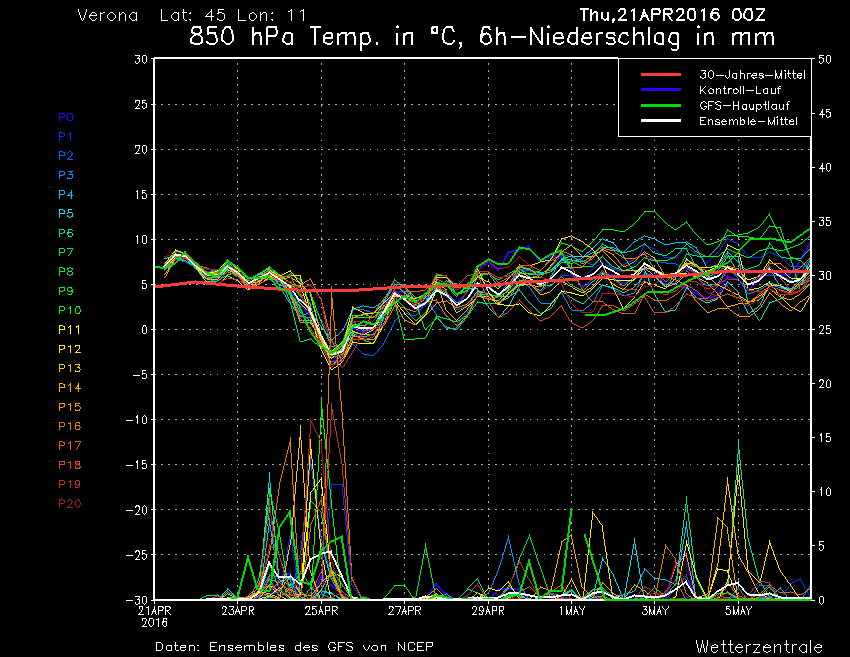This screenshot has width=850, height=657.
Task: Click the P12 ensemble member label
Action: click(x=69, y=349)
